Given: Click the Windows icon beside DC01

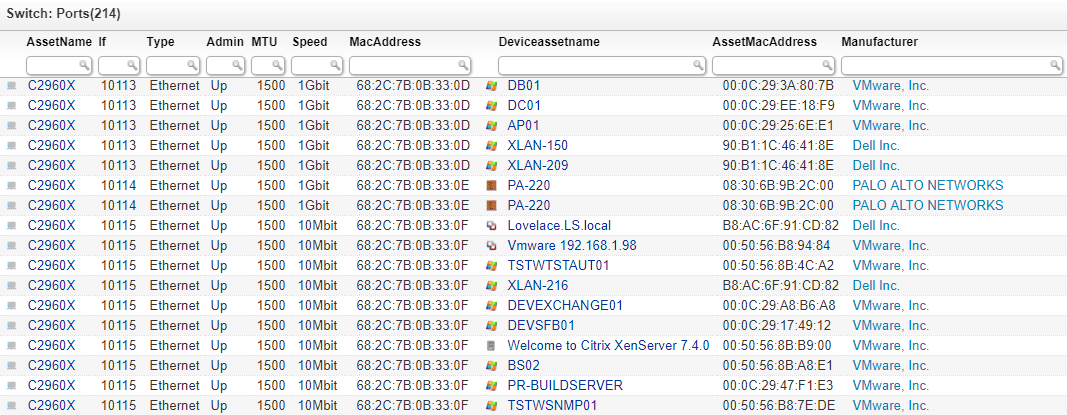Looking at the screenshot, I should coord(491,106).
